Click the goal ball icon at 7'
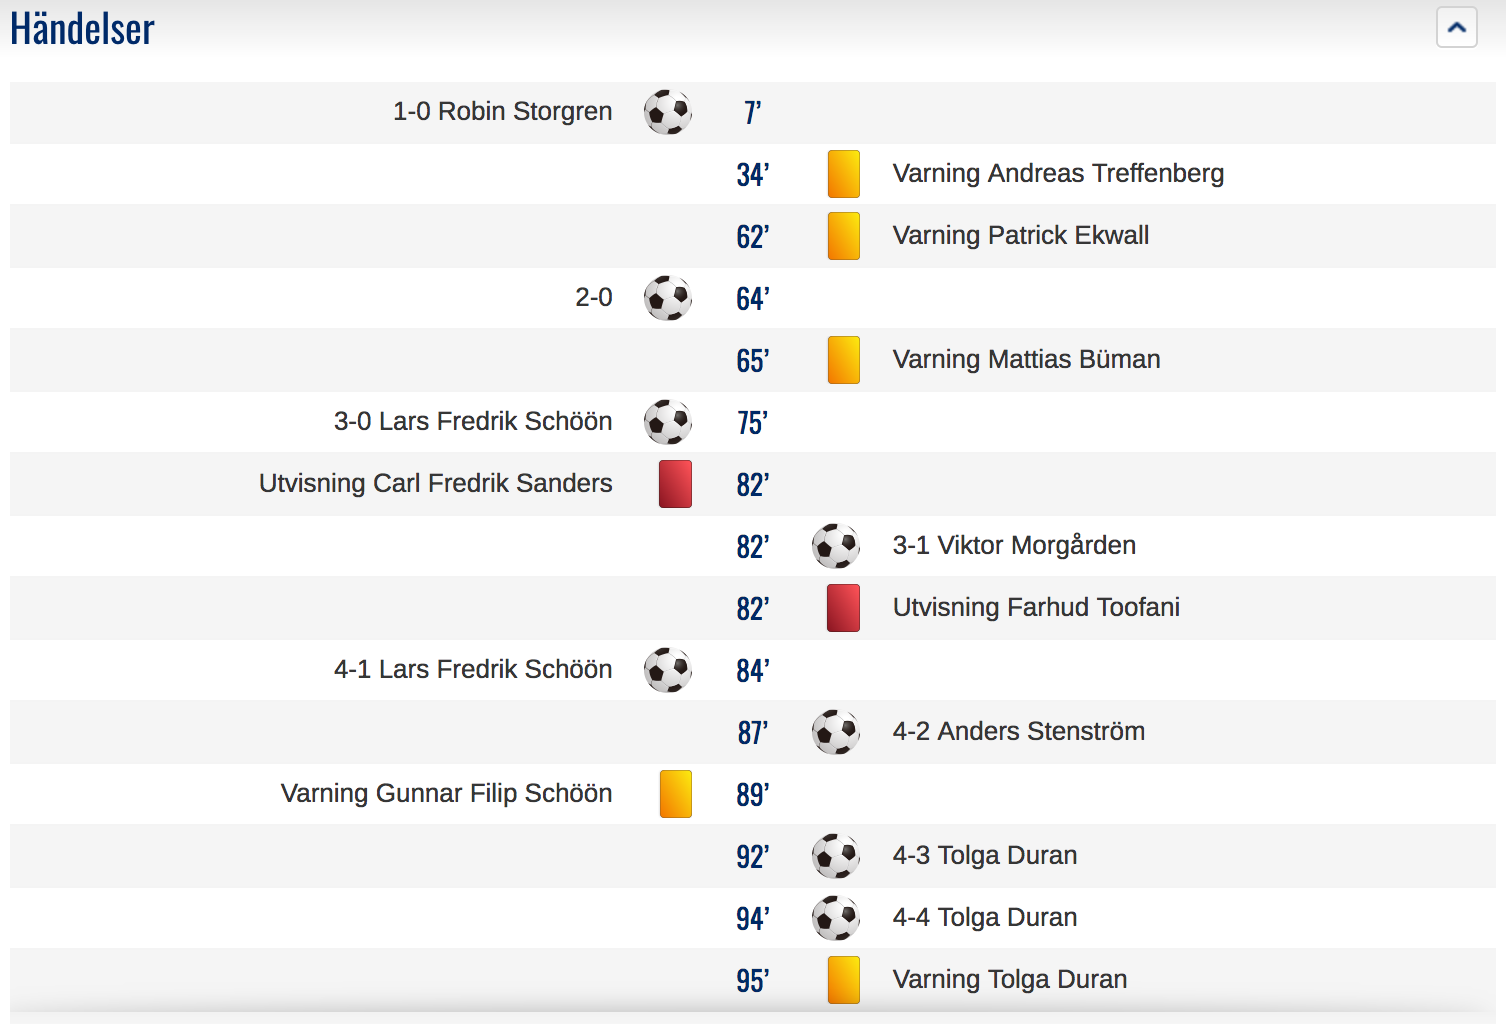Image resolution: width=1506 pixels, height=1024 pixels. [x=668, y=112]
